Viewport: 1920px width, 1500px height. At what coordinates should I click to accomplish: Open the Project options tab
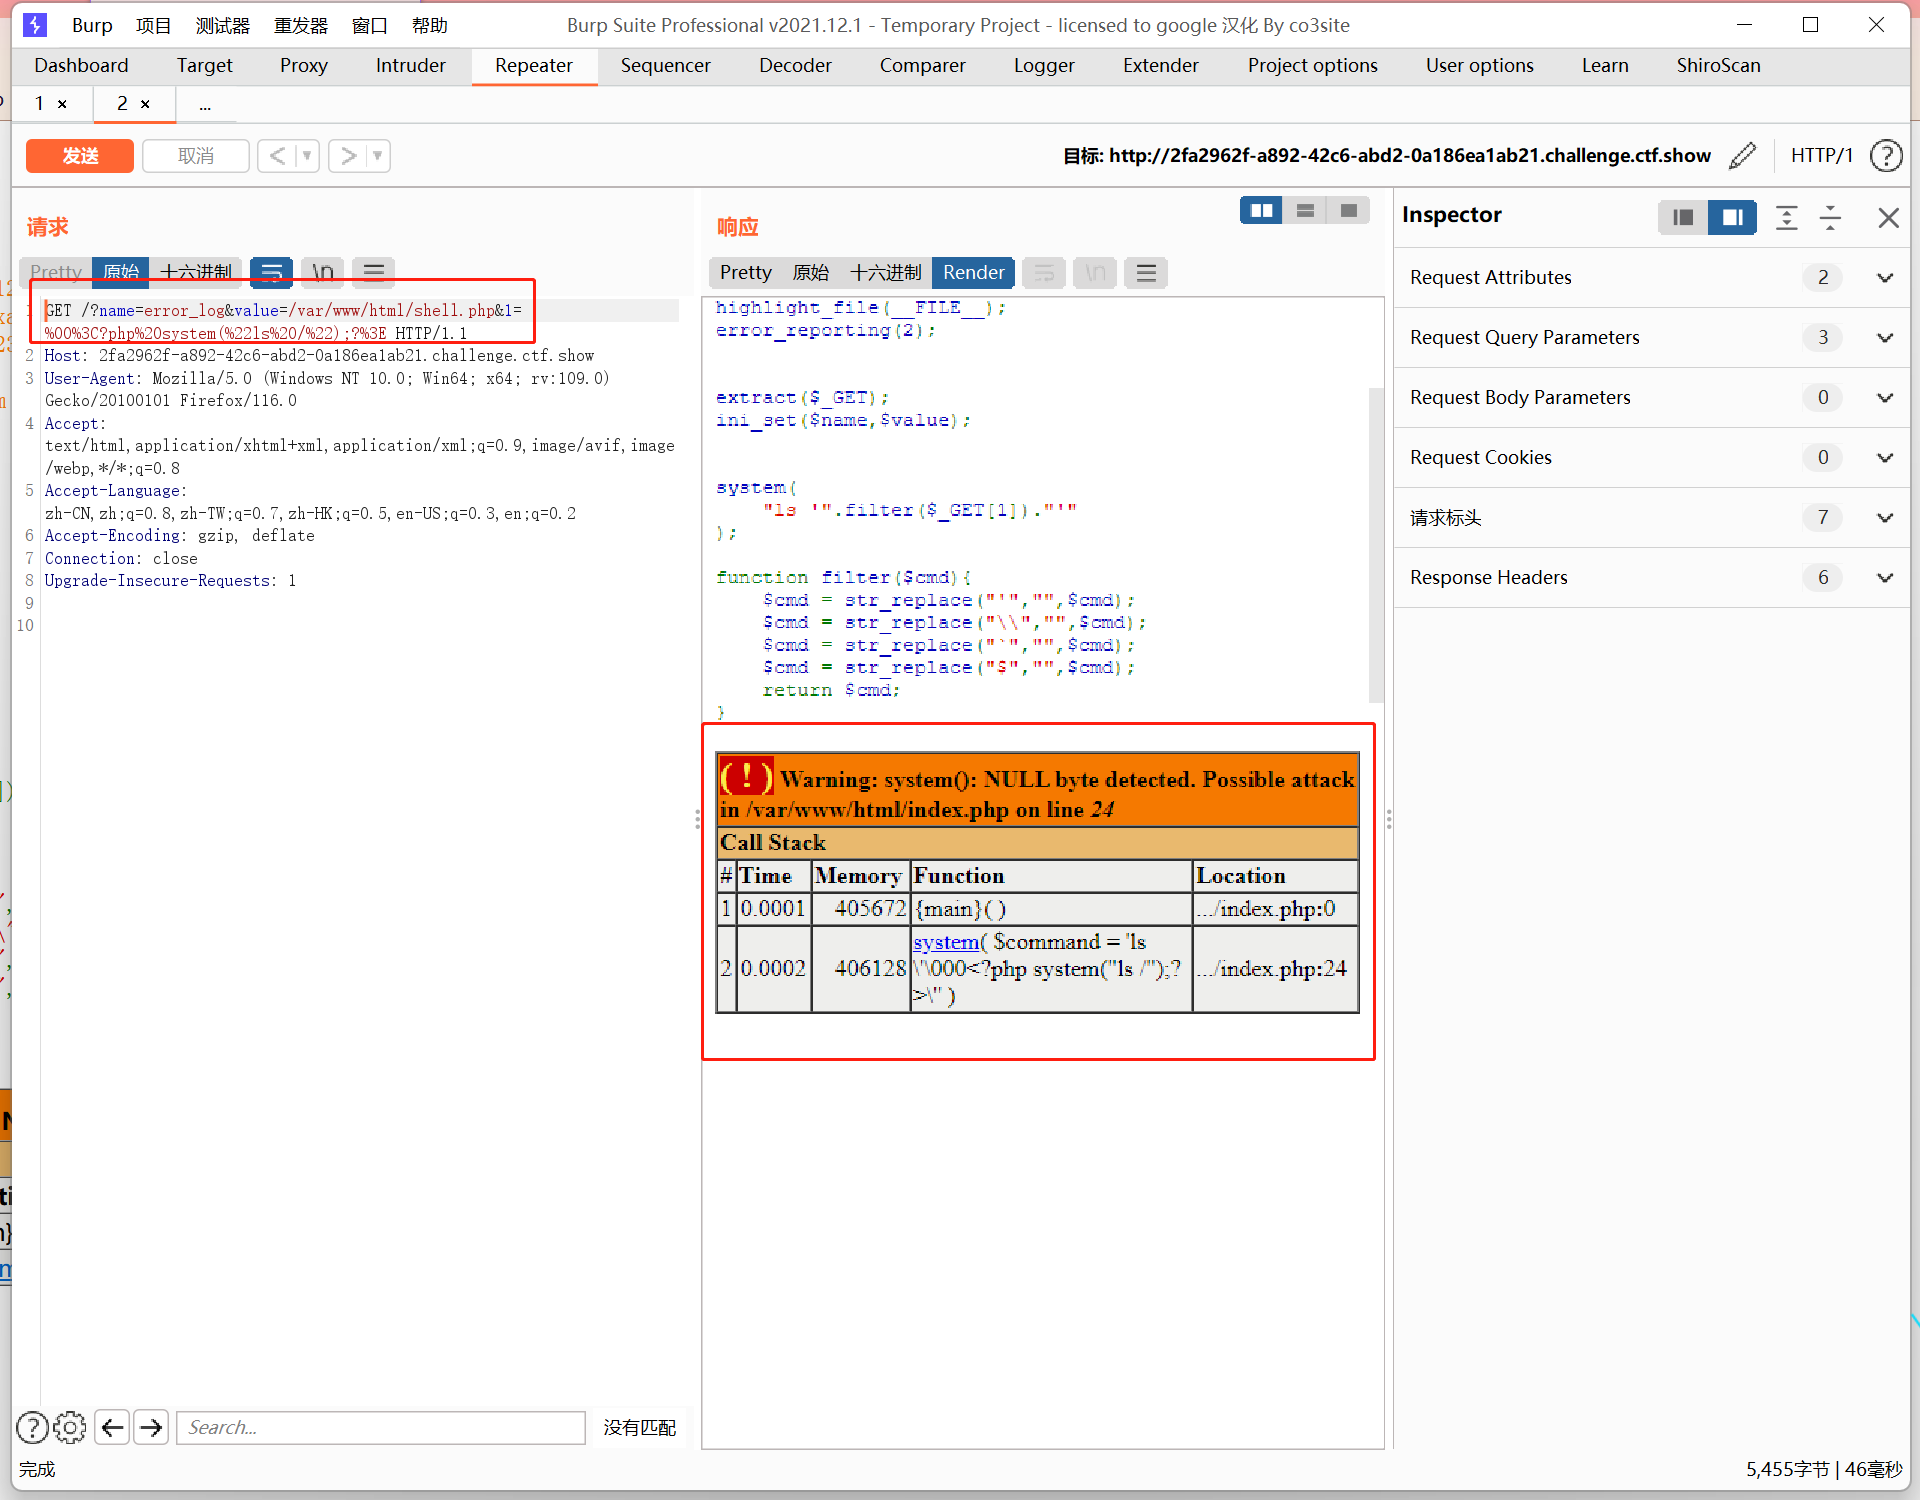pos(1312,65)
